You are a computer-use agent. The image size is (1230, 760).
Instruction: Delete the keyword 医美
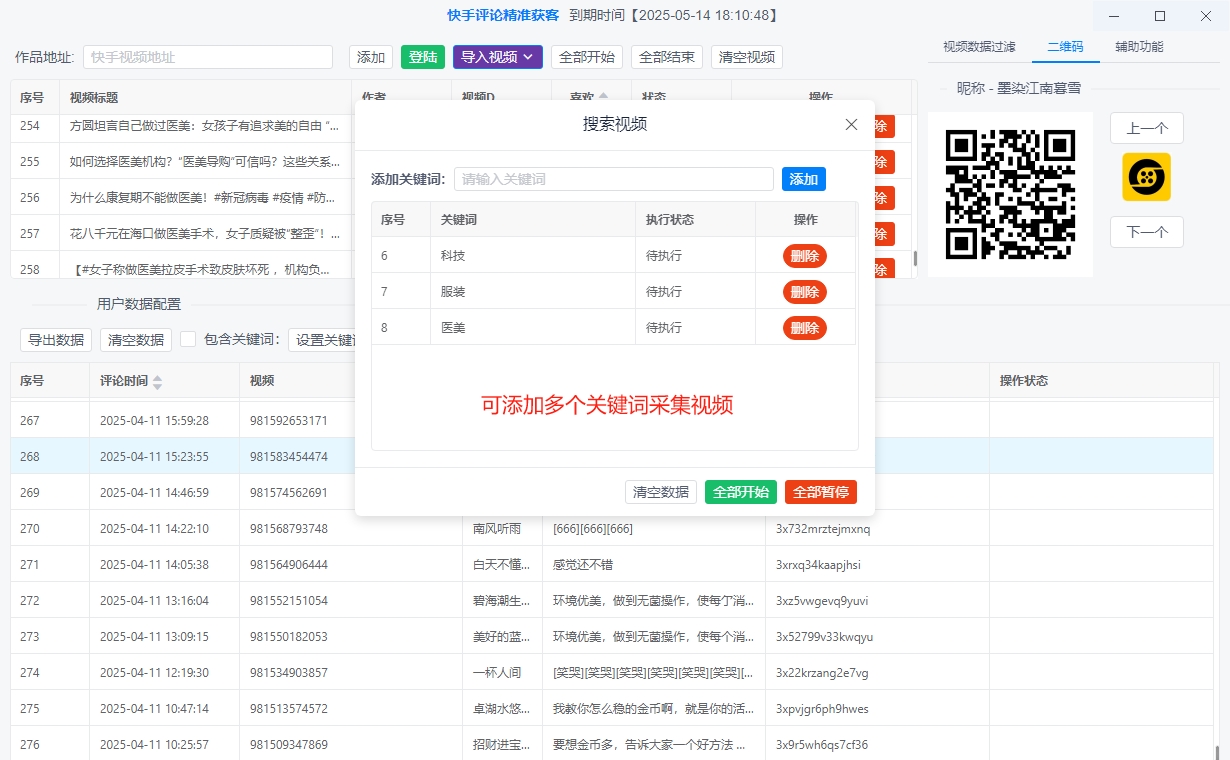pos(805,327)
